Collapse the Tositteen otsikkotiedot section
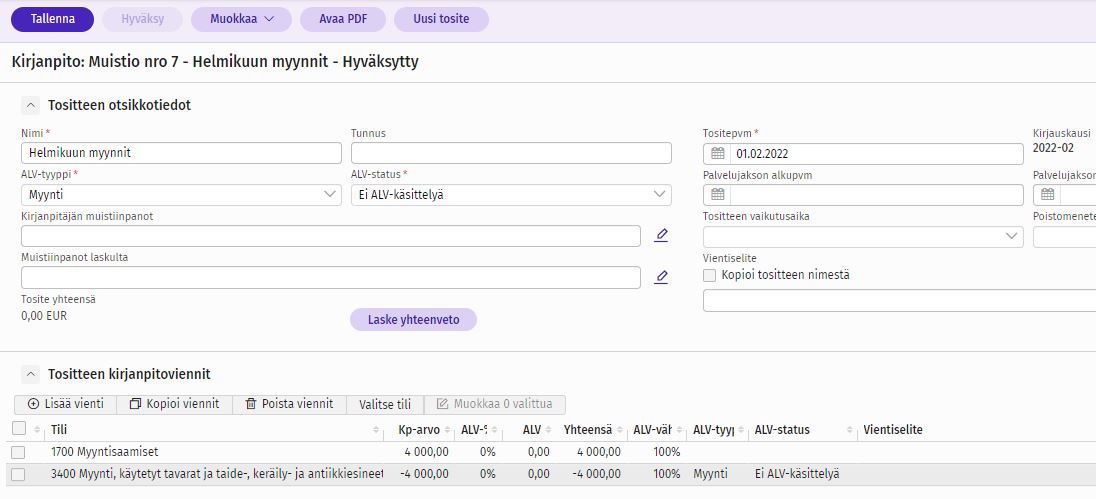The width and height of the screenshot is (1096, 499). pyautogui.click(x=31, y=106)
